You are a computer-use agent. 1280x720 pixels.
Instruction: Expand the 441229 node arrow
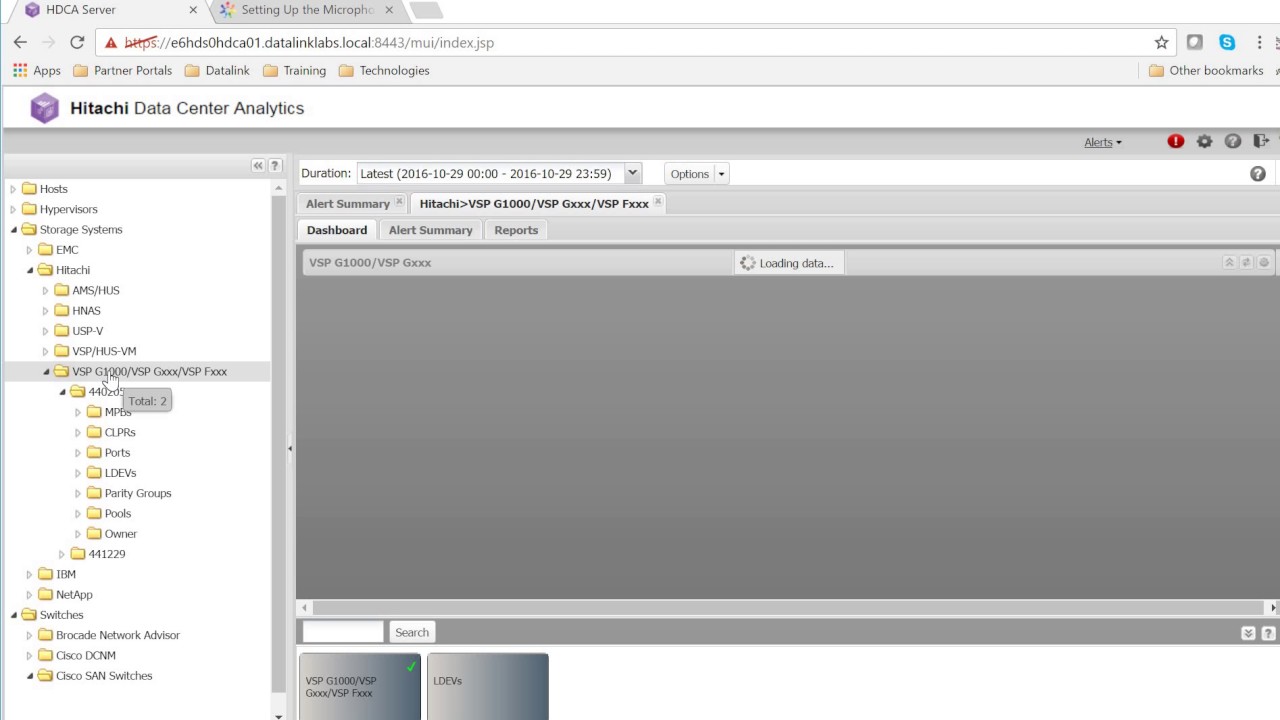[x=61, y=554]
